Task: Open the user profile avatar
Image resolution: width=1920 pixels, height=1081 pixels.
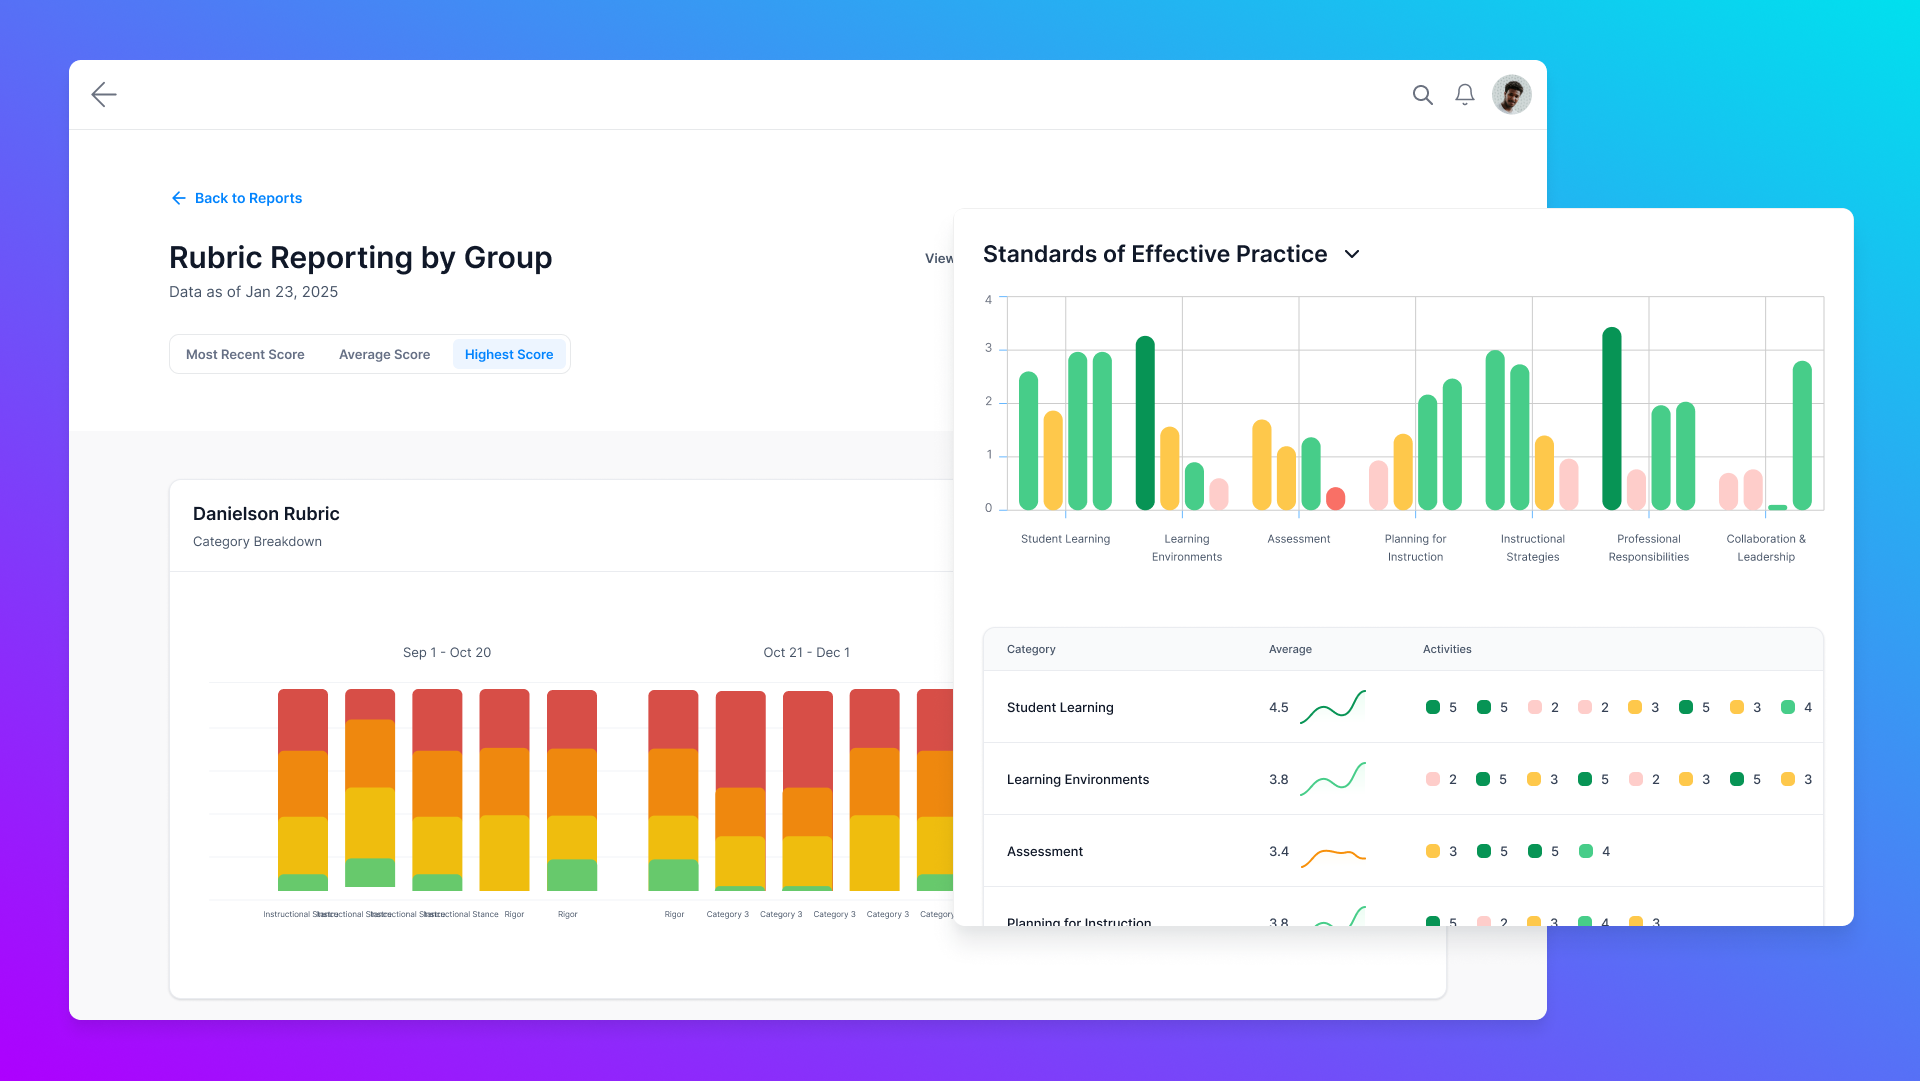Action: (x=1511, y=95)
